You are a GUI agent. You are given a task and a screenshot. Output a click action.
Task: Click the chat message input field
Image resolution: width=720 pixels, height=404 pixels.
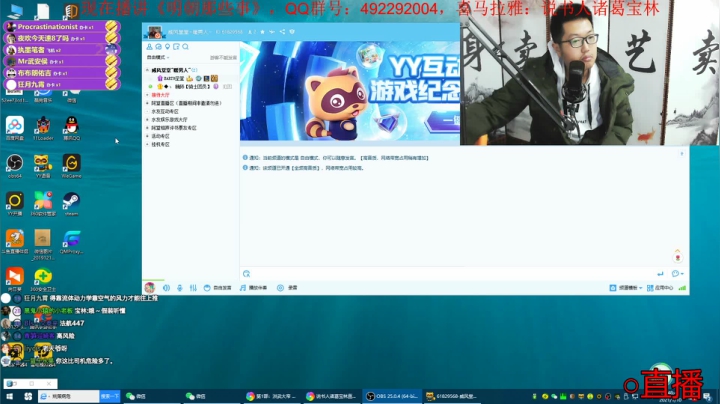click(452, 274)
